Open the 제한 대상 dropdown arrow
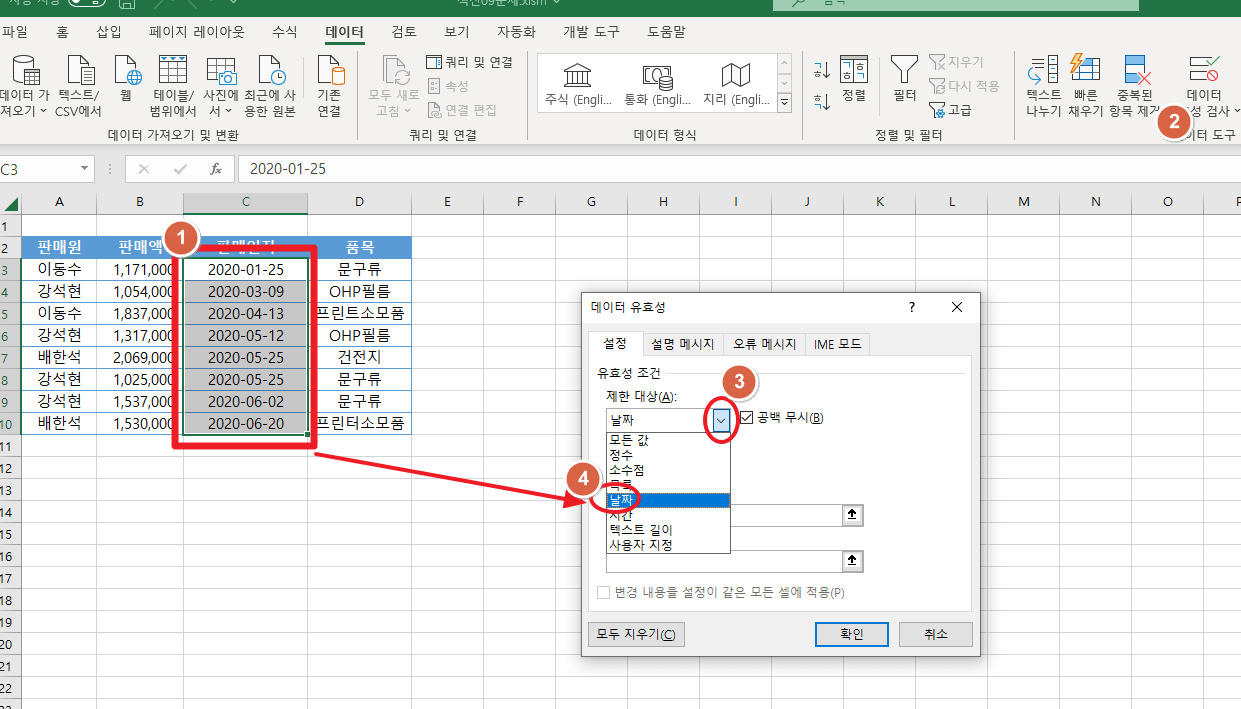This screenshot has height=709, width=1241. 720,418
